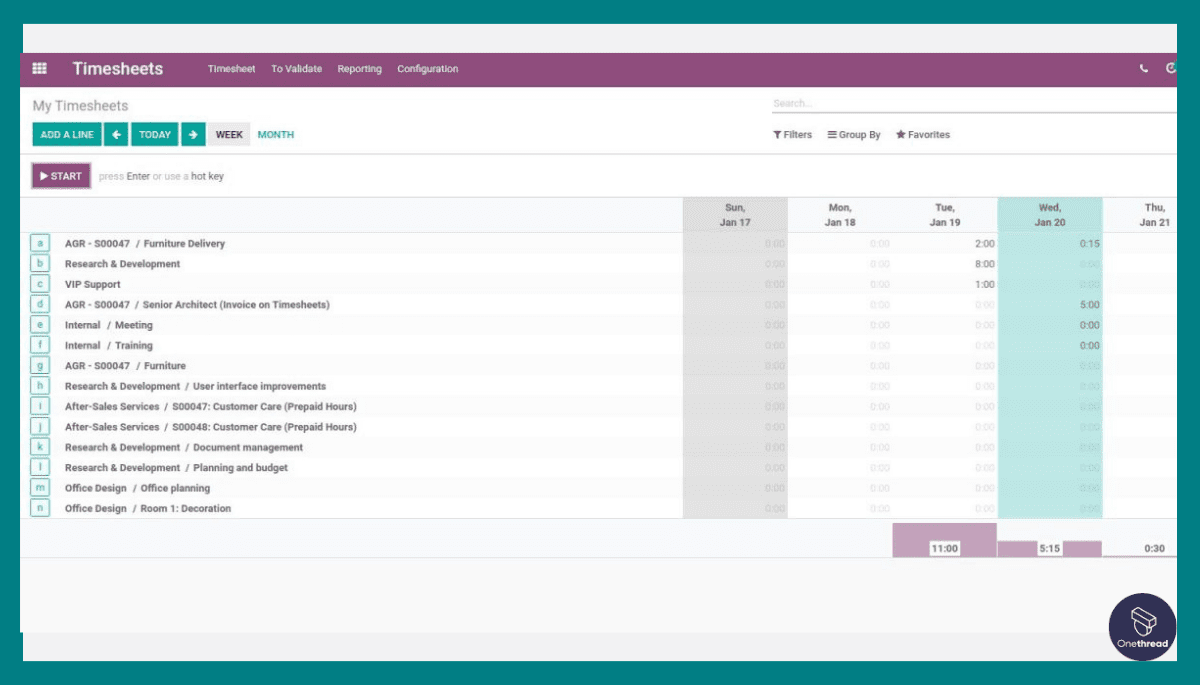Image resolution: width=1200 pixels, height=685 pixels.
Task: Open the Group By dropdown
Action: [x=854, y=134]
